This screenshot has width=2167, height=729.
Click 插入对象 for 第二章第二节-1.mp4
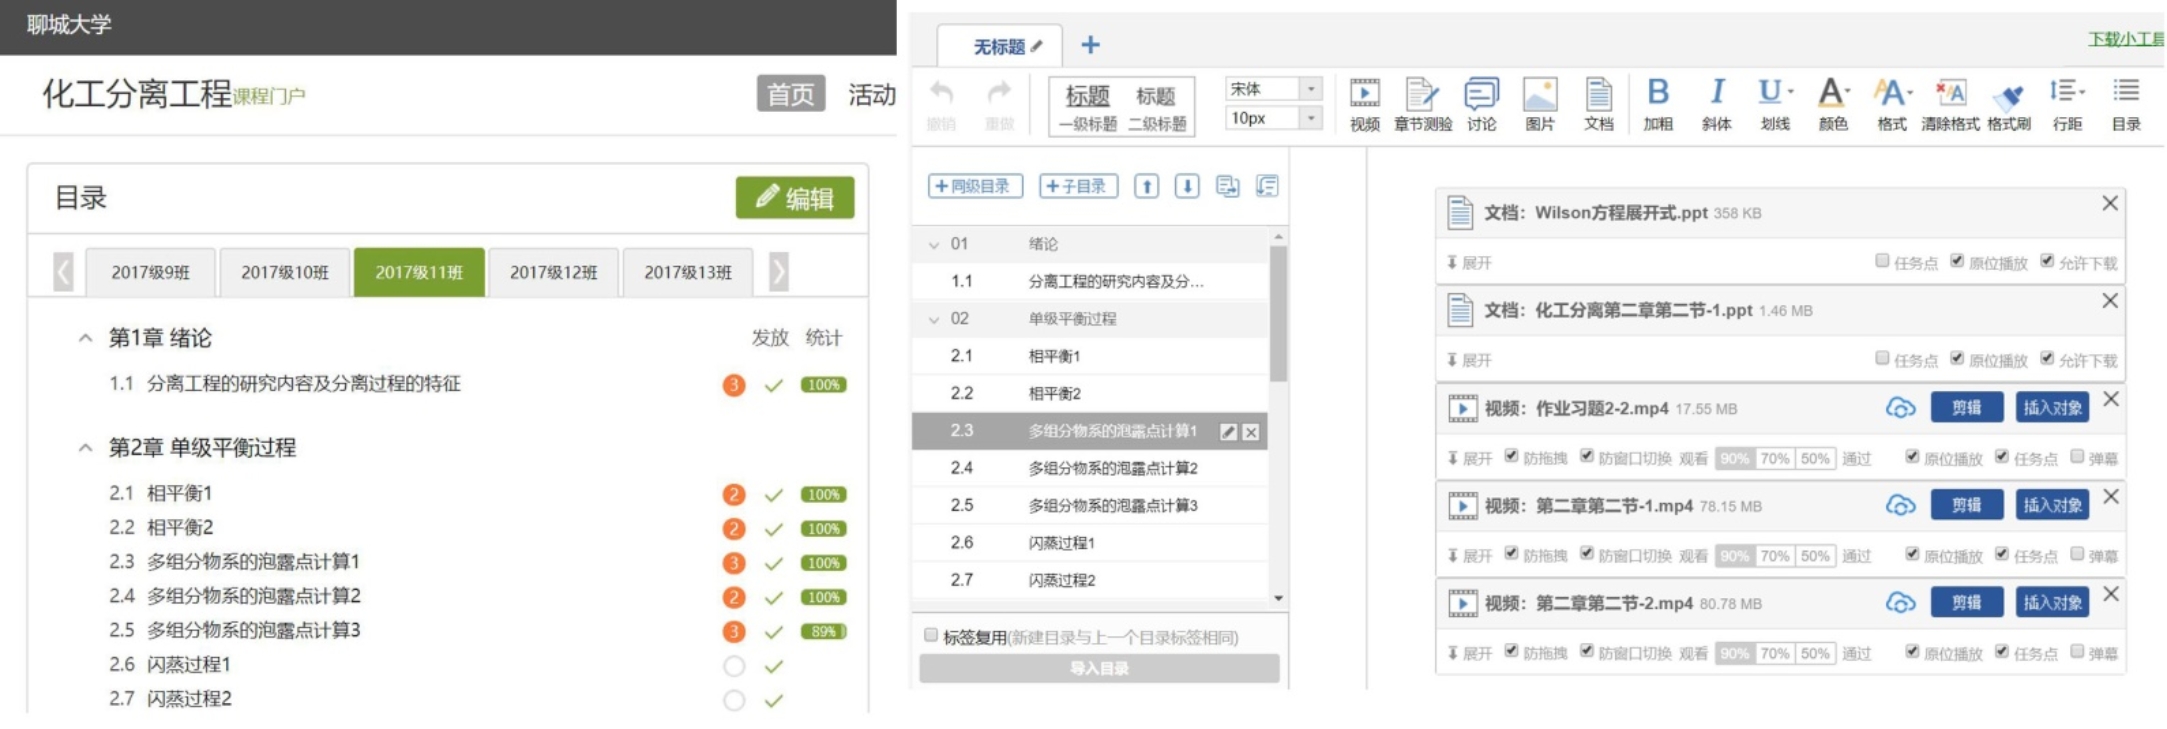point(2051,505)
